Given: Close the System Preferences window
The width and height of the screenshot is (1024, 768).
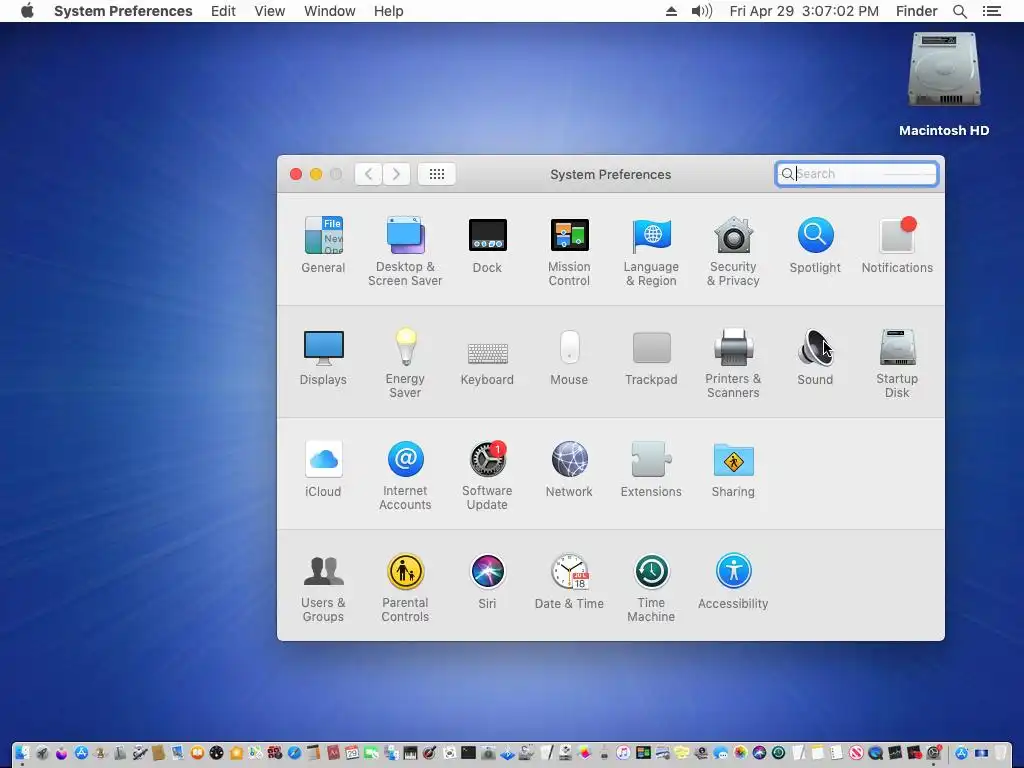Looking at the screenshot, I should tap(296, 174).
